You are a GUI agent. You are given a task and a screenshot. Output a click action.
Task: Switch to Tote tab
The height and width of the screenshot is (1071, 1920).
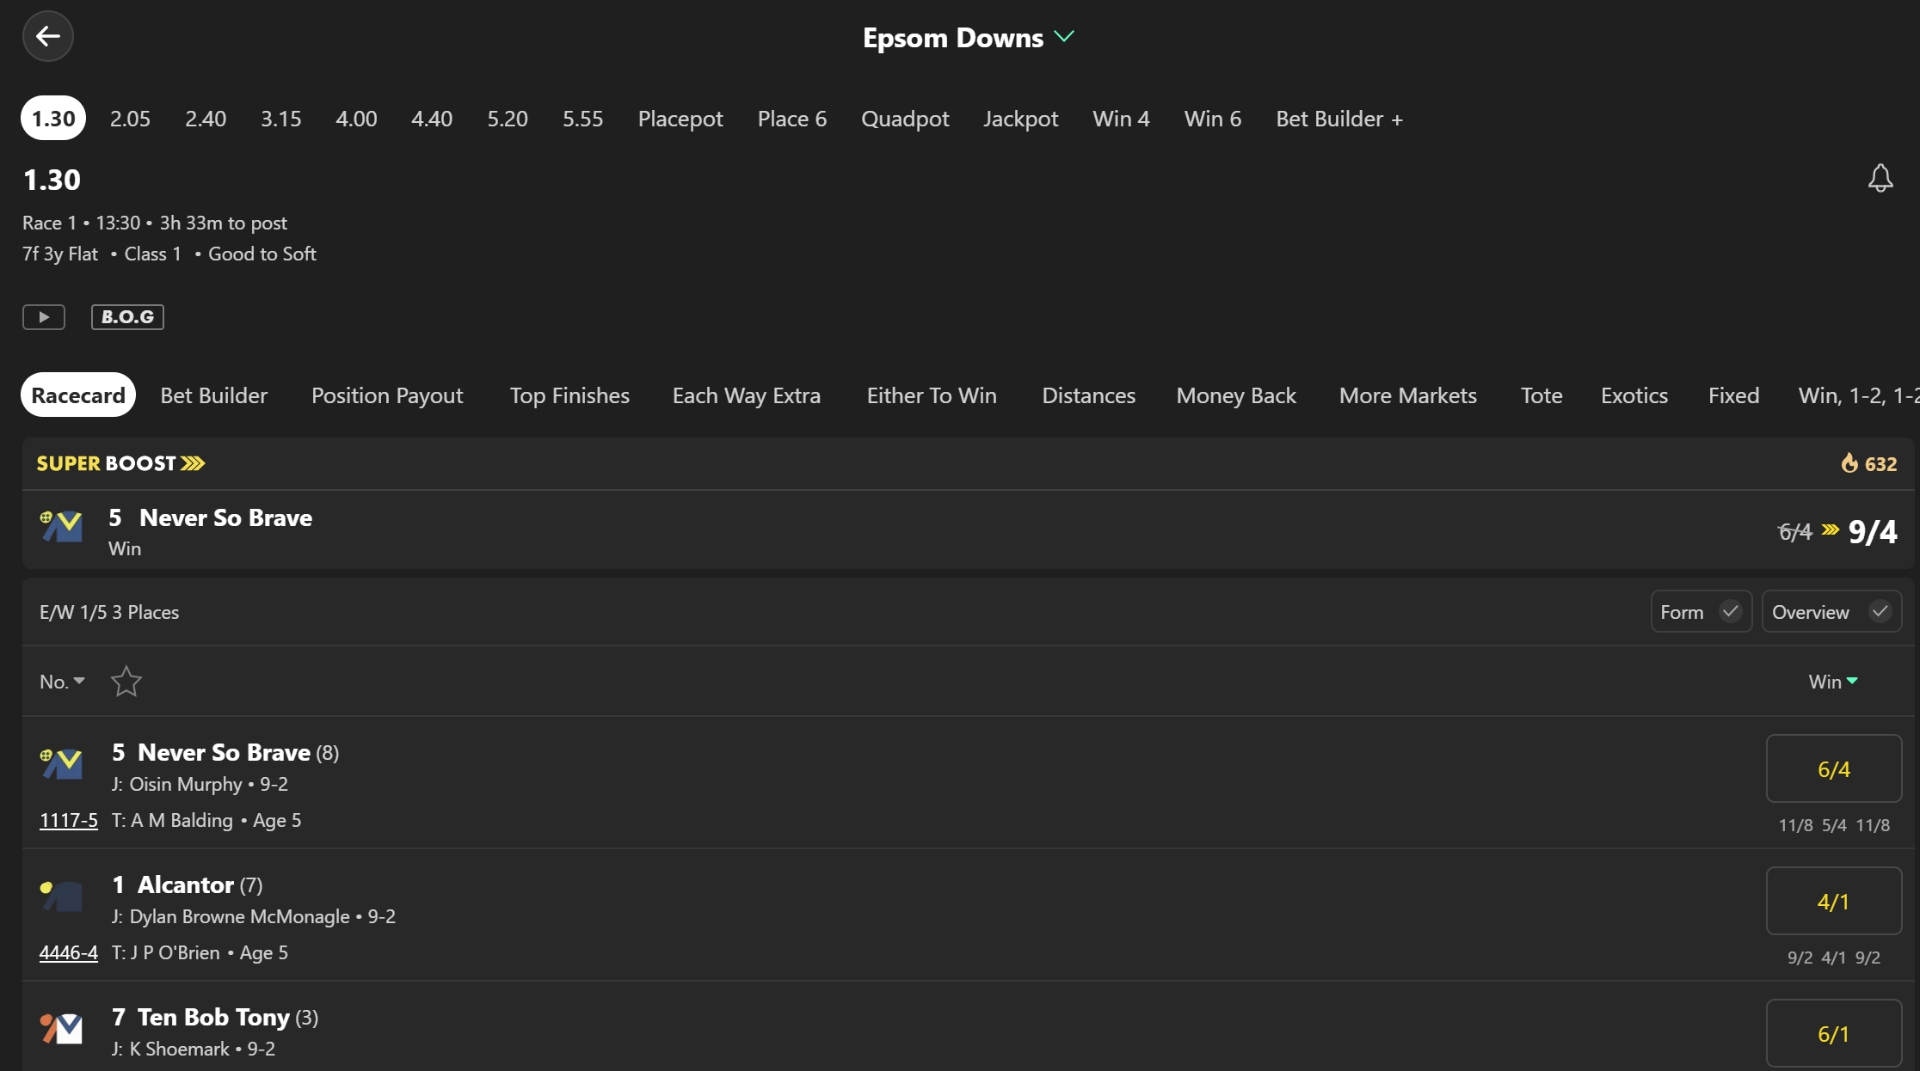point(1541,395)
